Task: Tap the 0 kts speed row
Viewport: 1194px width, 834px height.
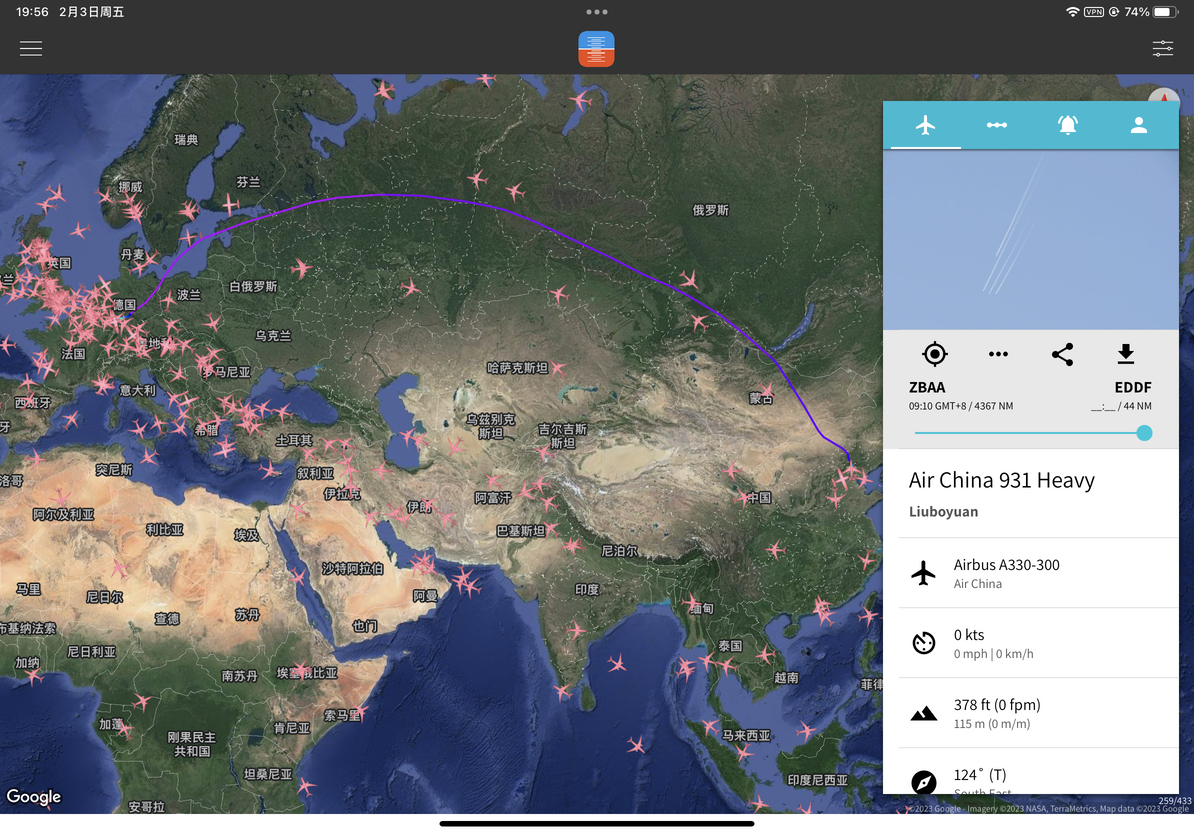Action: (x=1039, y=643)
